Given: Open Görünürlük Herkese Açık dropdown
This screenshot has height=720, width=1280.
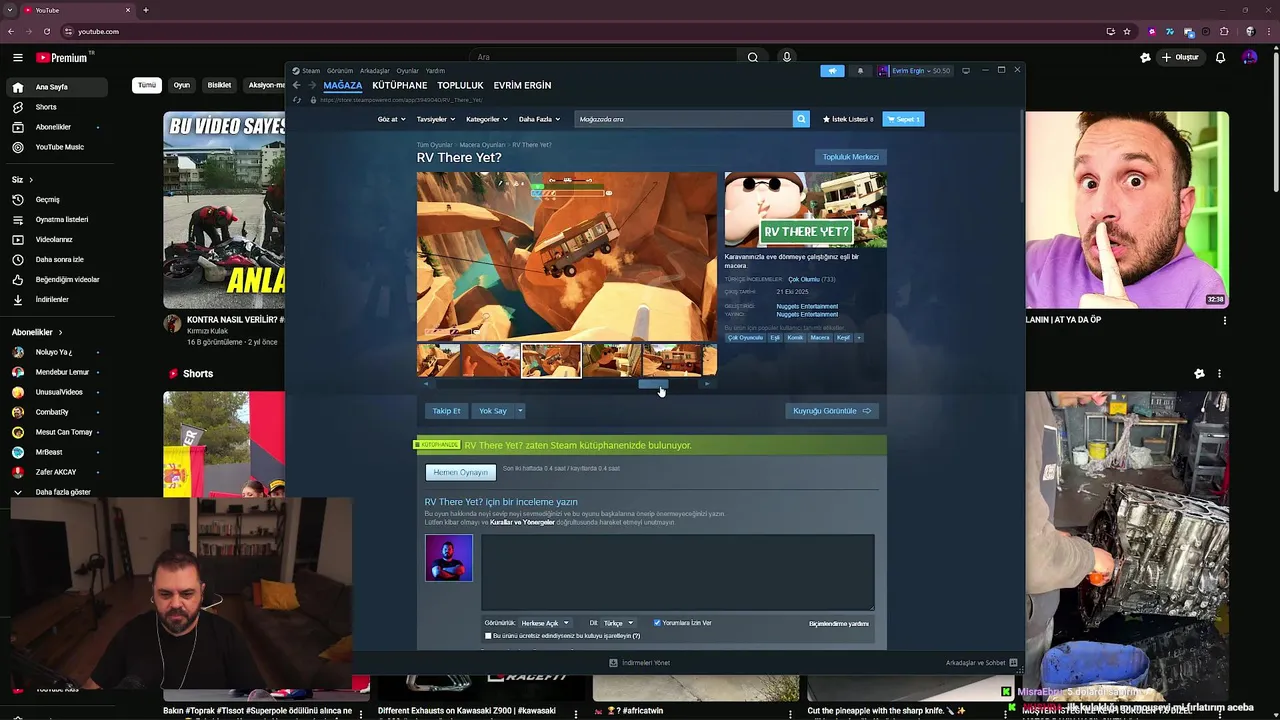Looking at the screenshot, I should [545, 623].
